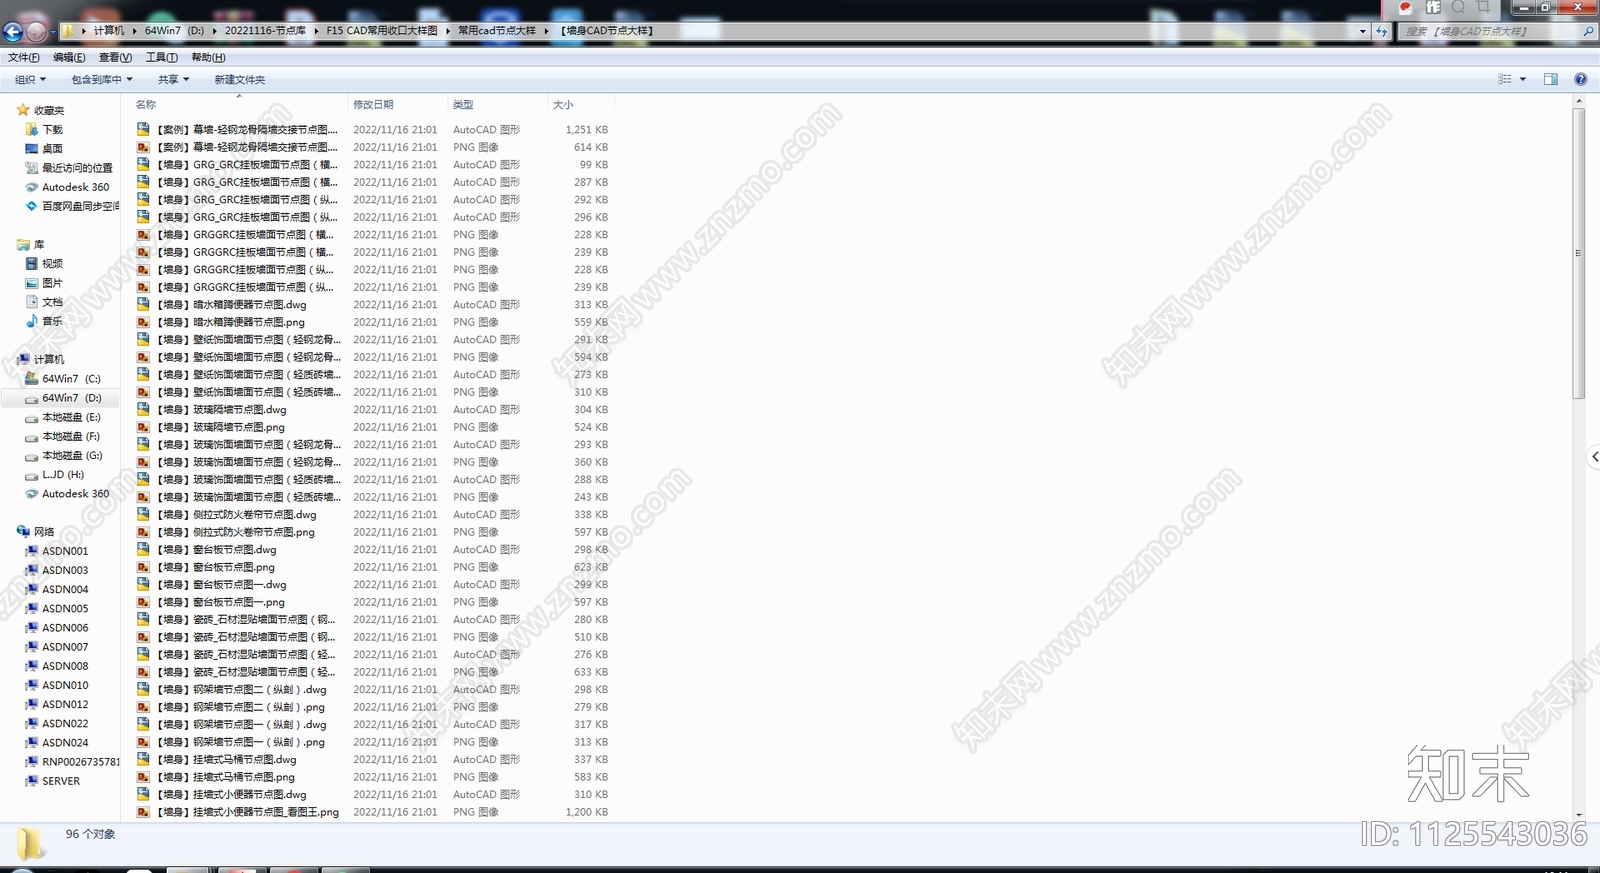This screenshot has height=873, width=1600.
Task: Click the SERVER network computer icon
Action: coord(32,781)
